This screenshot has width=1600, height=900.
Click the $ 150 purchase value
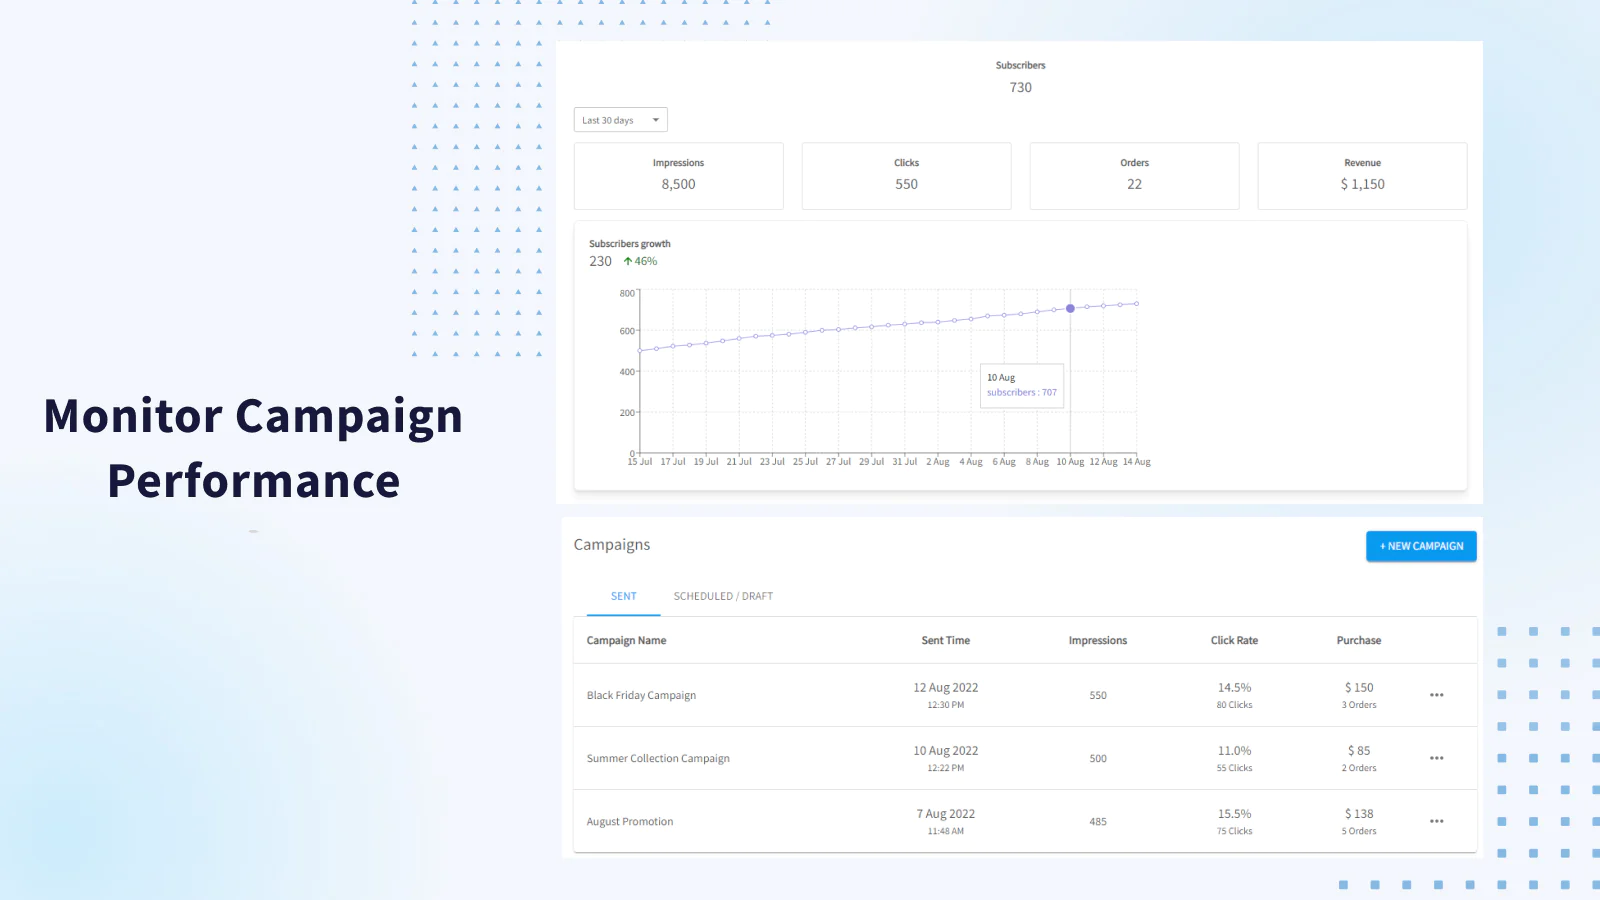coord(1359,687)
